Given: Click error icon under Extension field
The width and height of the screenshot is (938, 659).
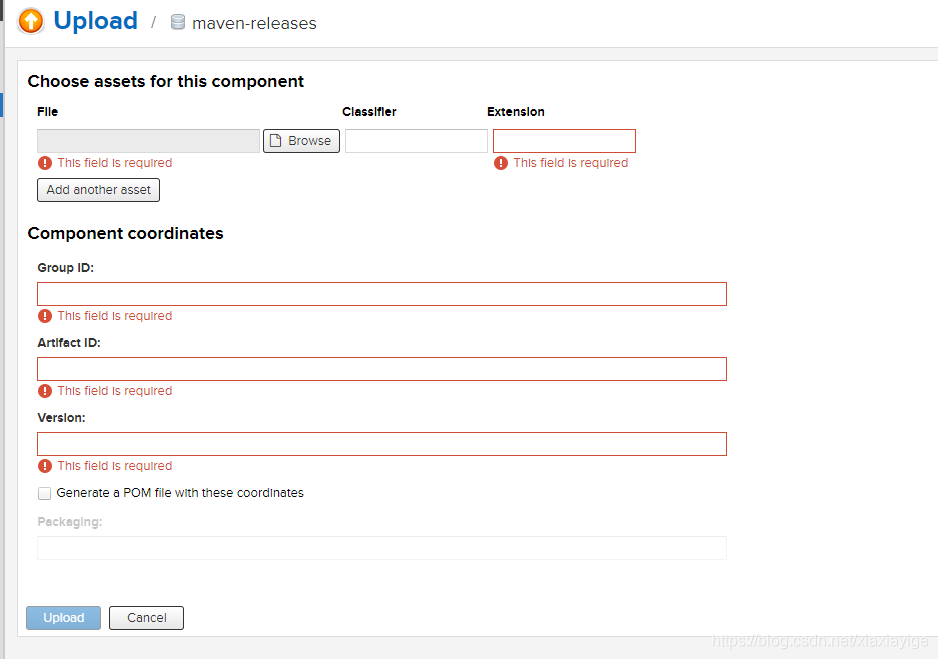Looking at the screenshot, I should [x=501, y=163].
